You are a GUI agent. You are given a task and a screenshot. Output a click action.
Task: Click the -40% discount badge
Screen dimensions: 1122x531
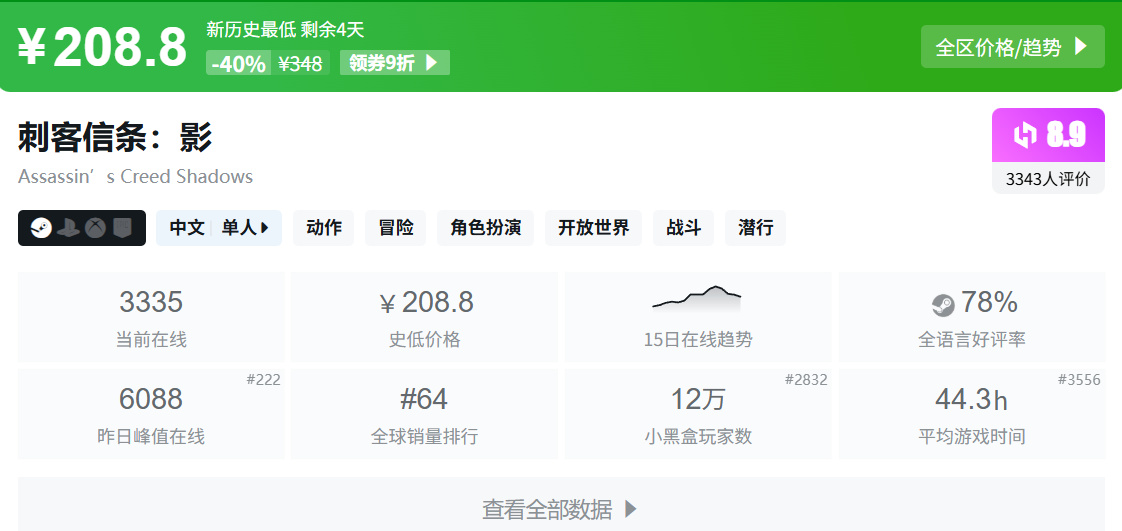click(238, 64)
